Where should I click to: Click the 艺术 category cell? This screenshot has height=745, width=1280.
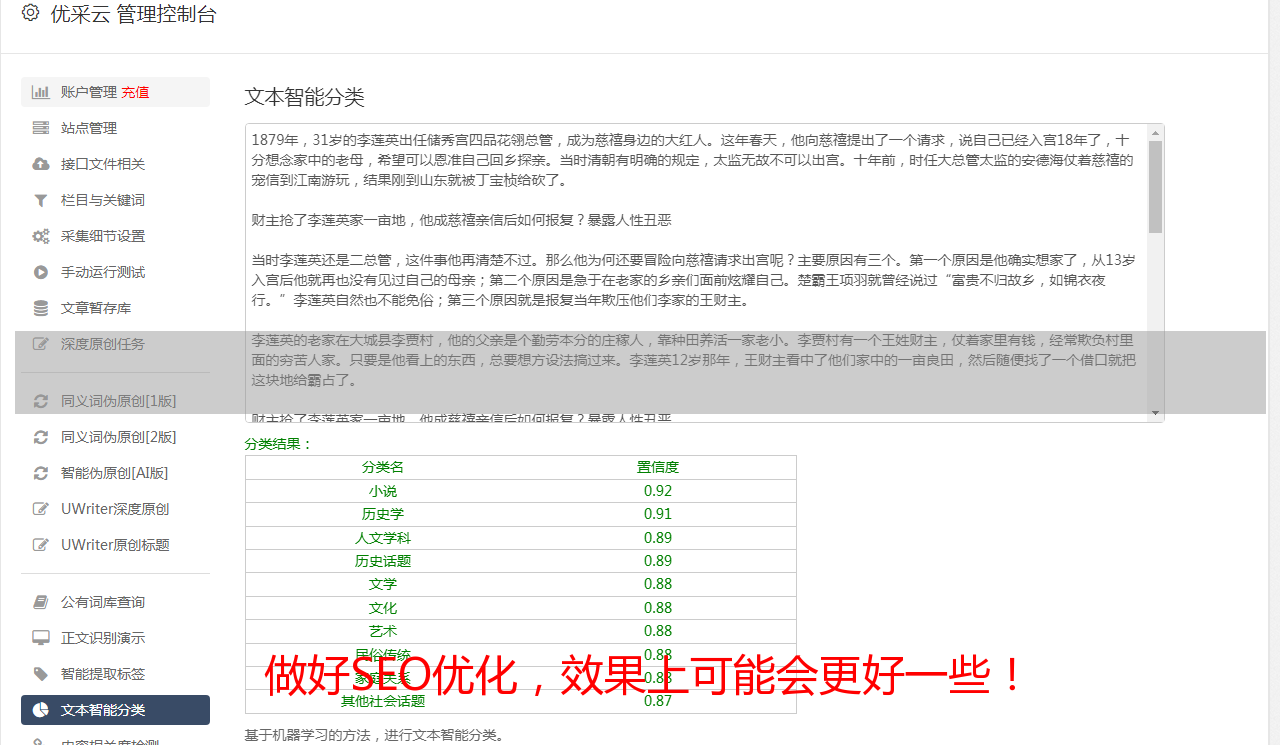[x=383, y=631]
